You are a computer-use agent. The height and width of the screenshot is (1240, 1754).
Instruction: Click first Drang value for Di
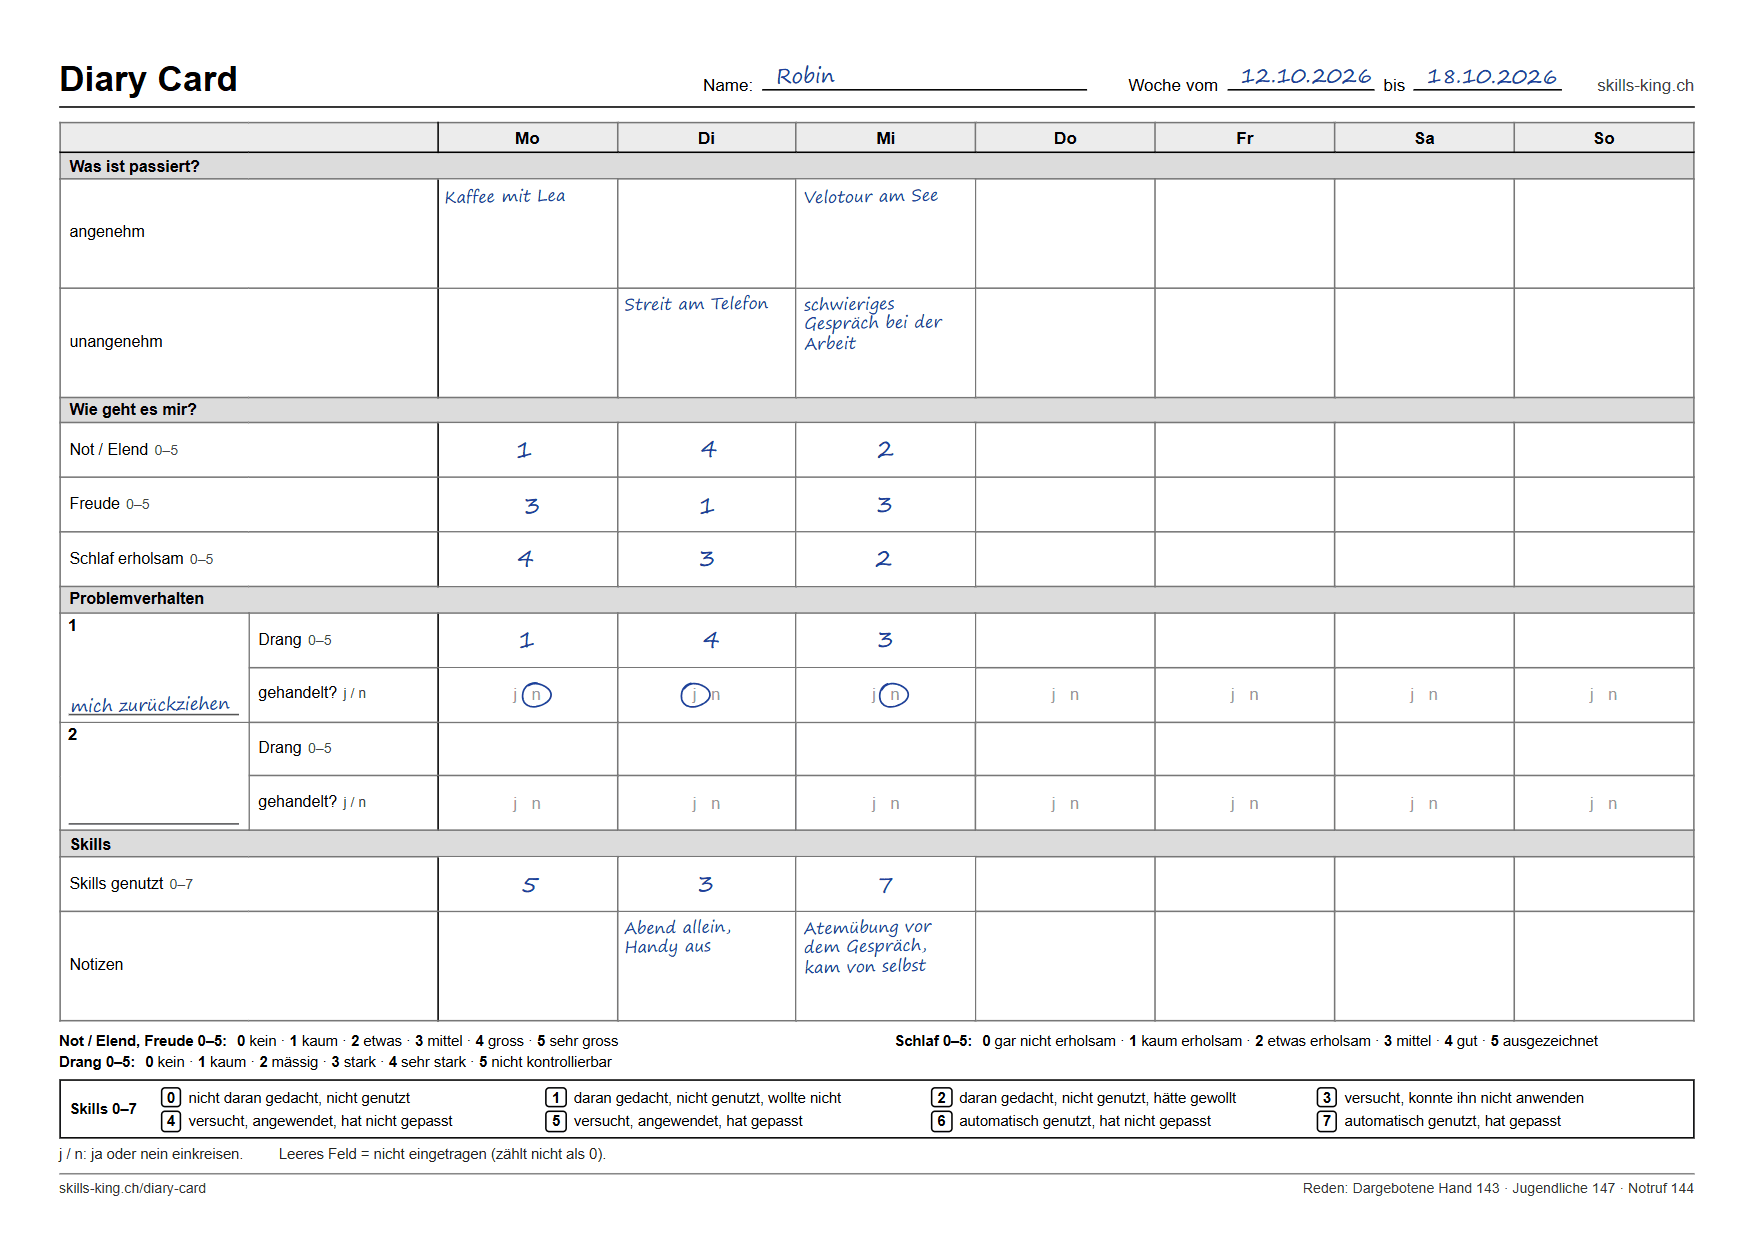[710, 640]
